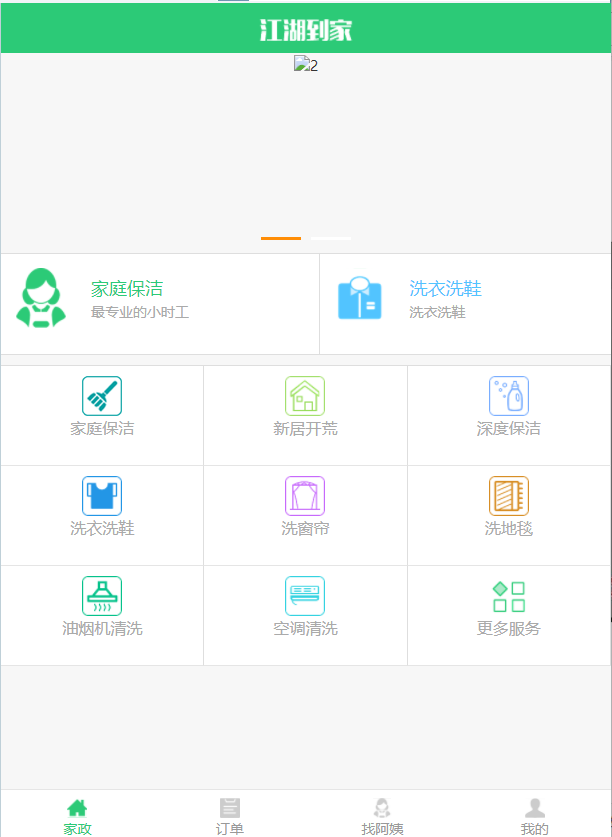Viewport: 612px width, 837px height.
Task: Open the 我的 profile tab
Action: [x=535, y=815]
